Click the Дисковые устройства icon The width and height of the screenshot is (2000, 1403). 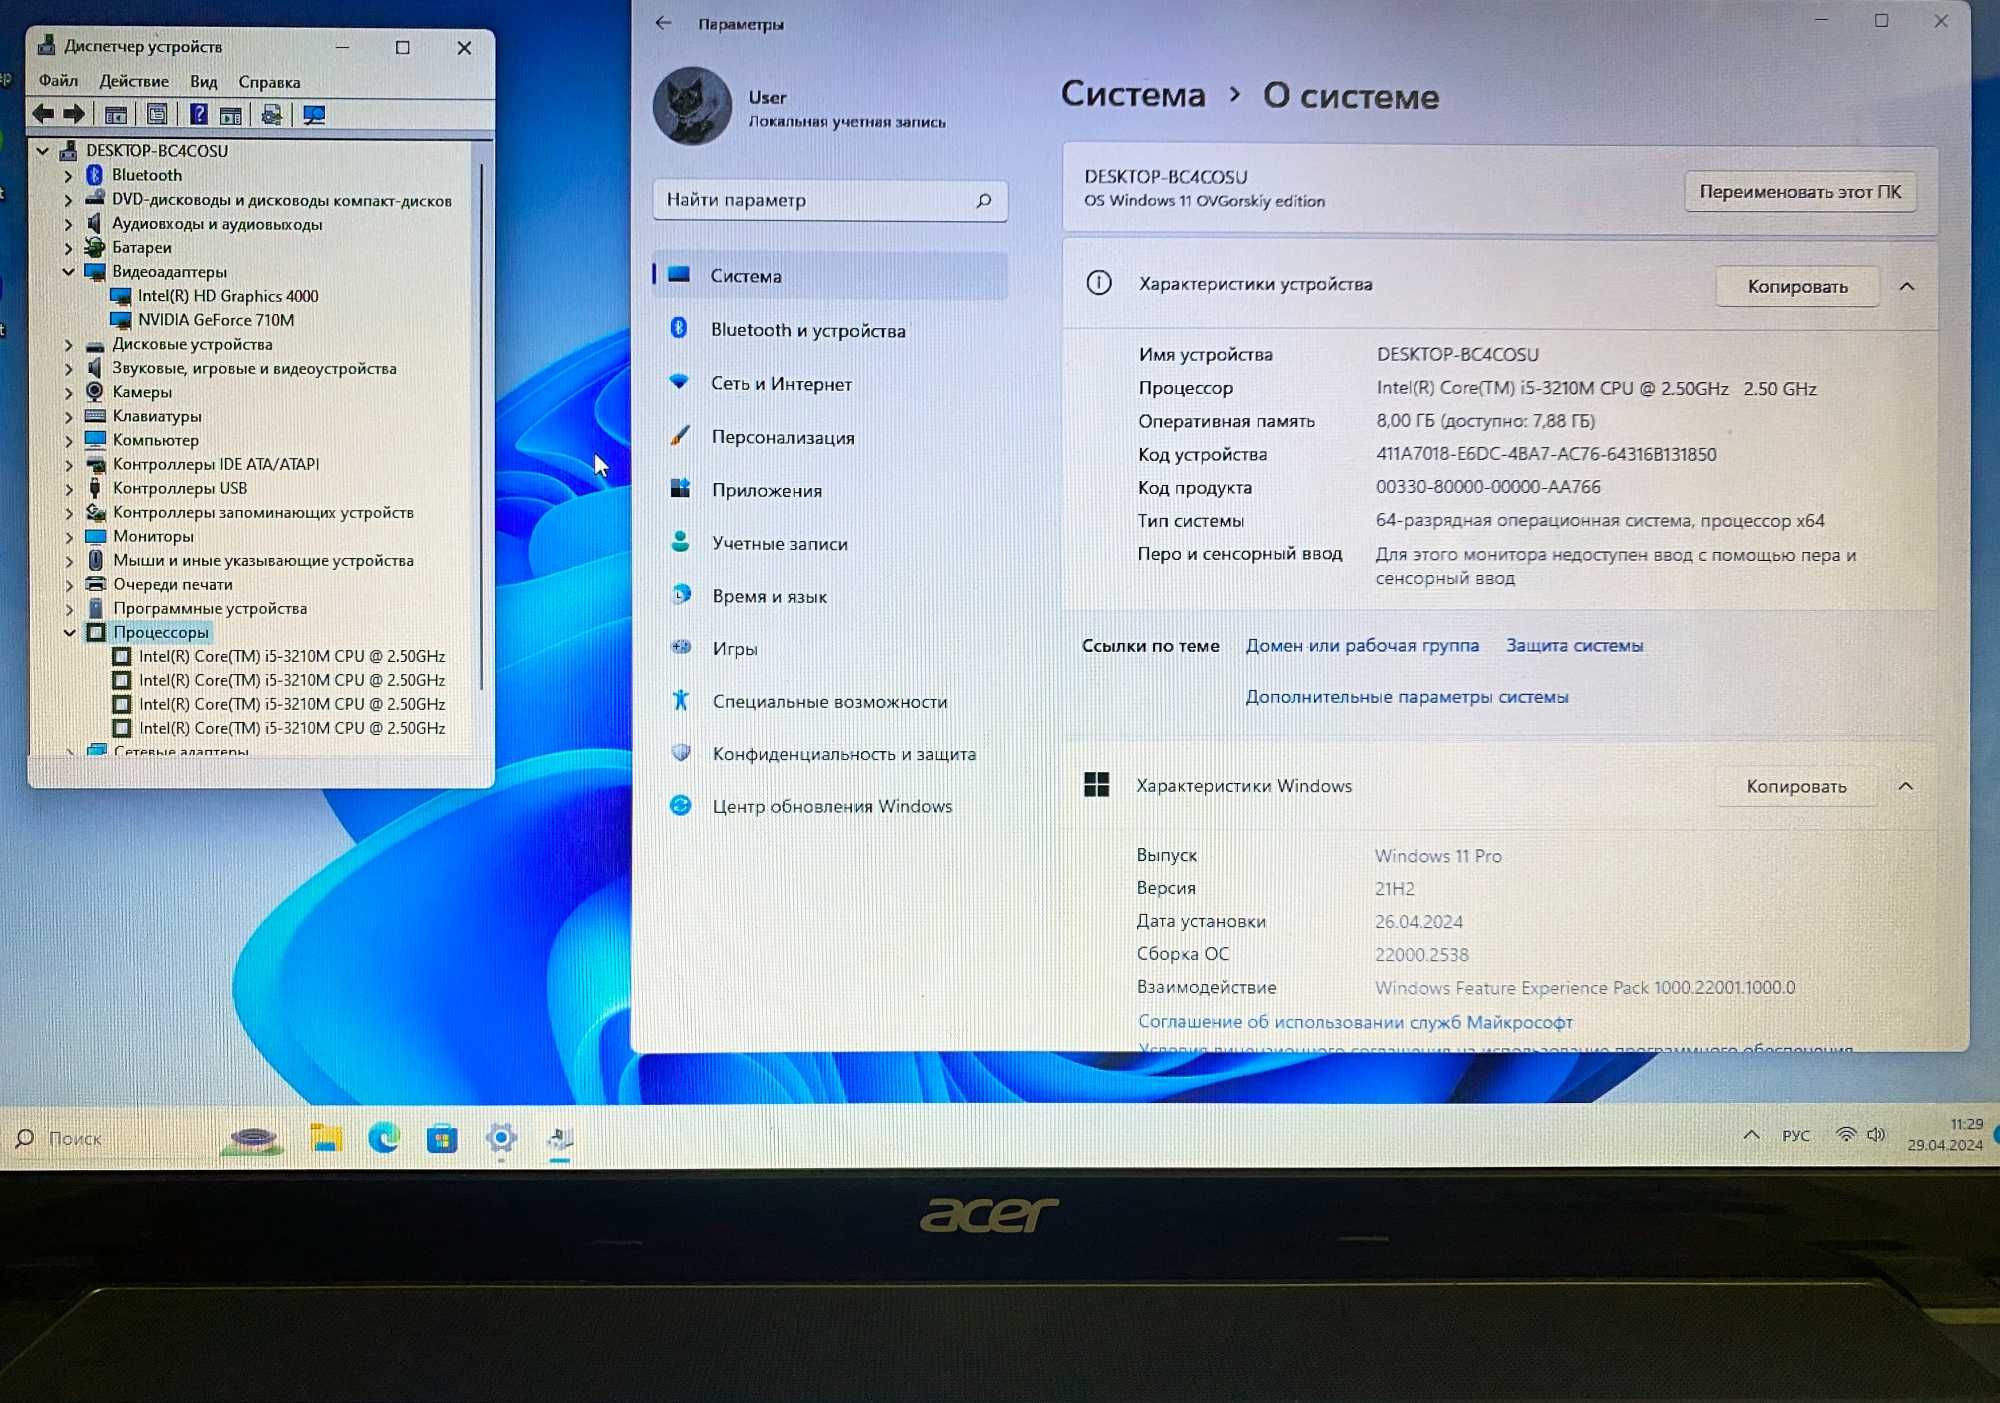(93, 342)
